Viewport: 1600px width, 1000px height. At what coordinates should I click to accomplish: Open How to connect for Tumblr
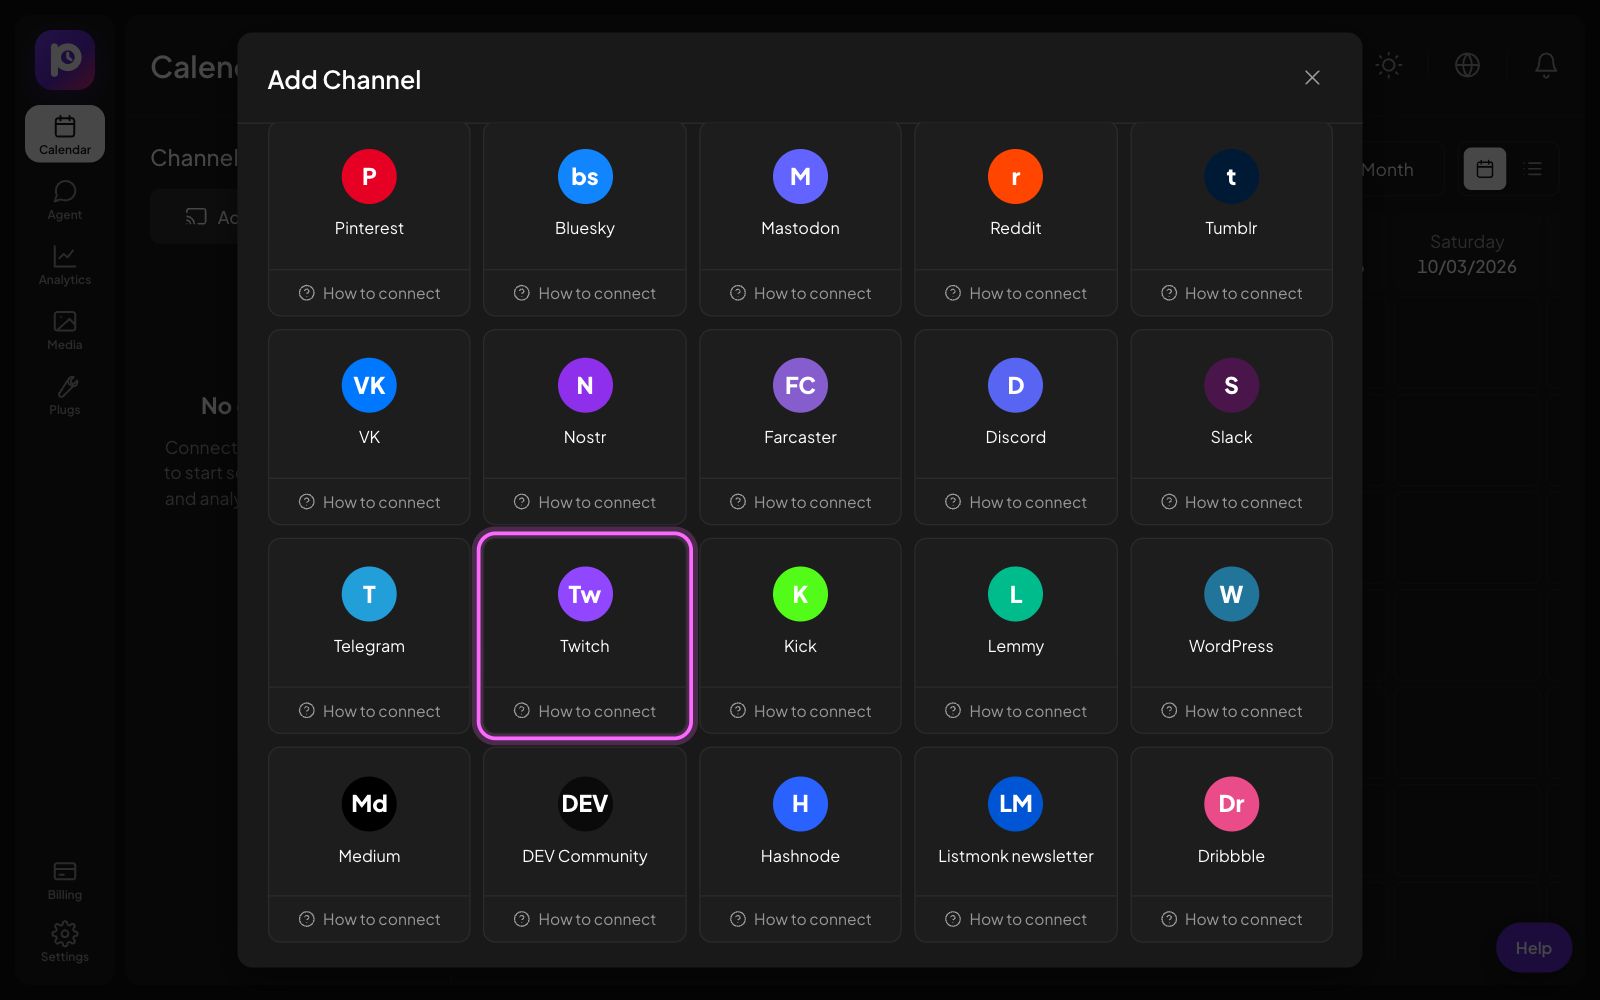pos(1231,293)
